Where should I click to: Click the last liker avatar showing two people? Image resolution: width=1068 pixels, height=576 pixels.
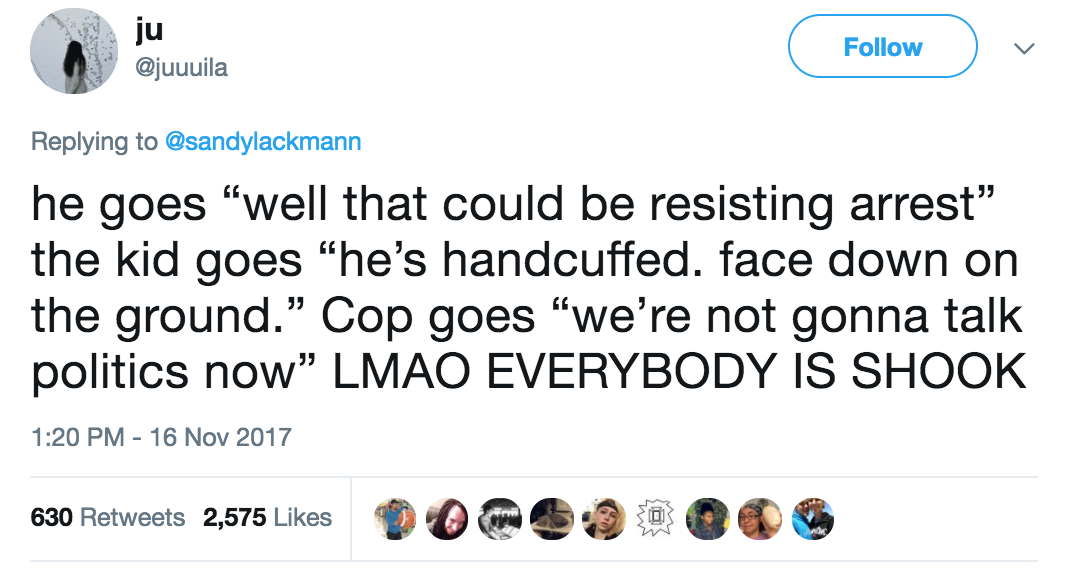pyautogui.click(x=811, y=518)
